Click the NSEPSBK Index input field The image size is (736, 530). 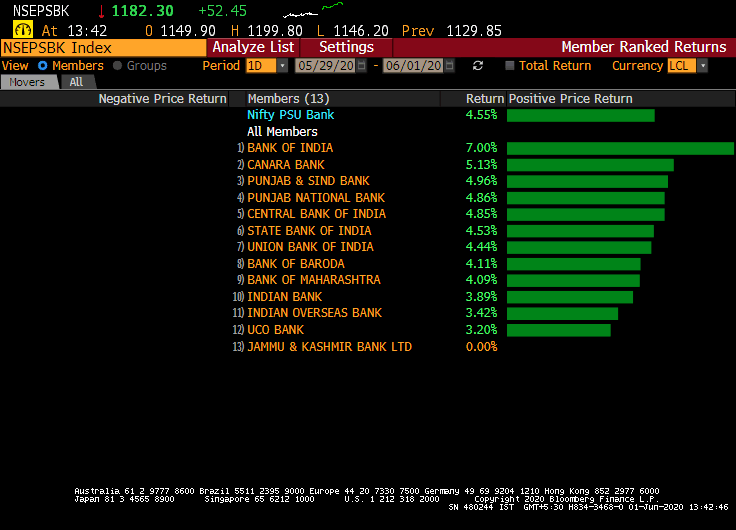103,47
